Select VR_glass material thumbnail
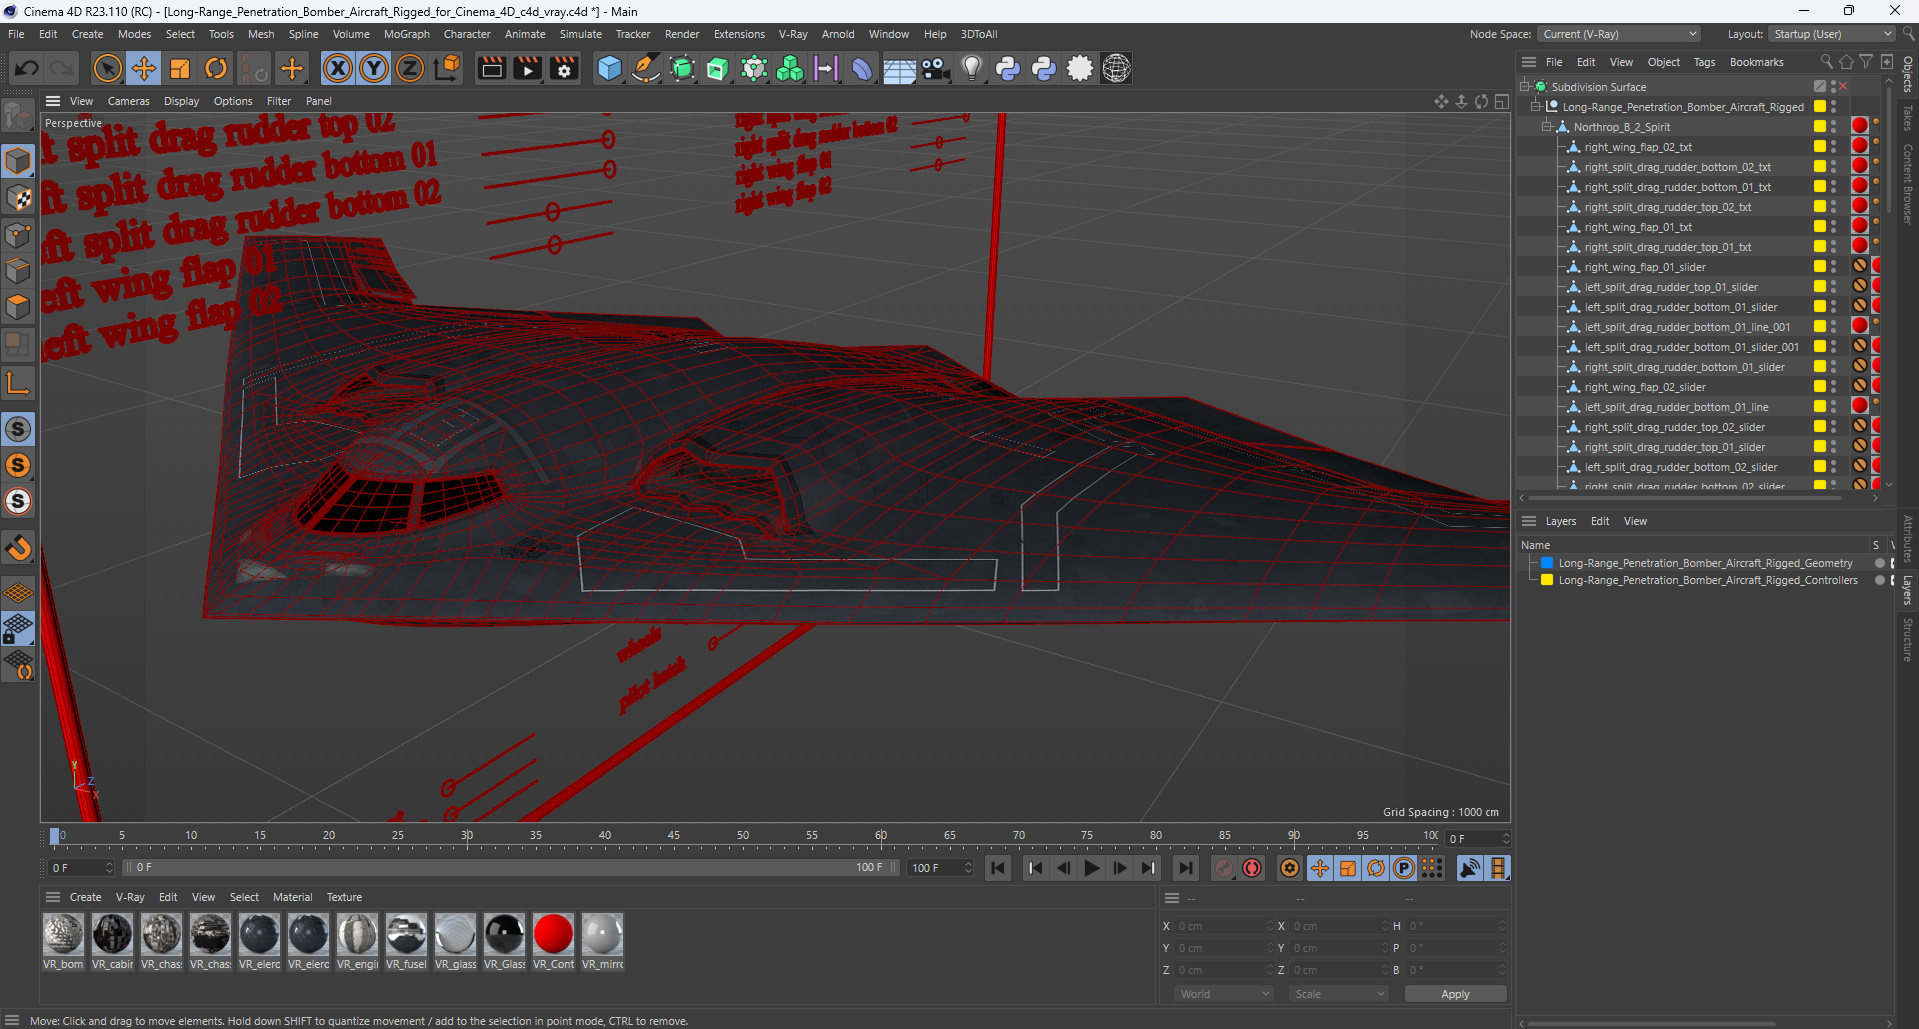This screenshot has width=1919, height=1029. 455,934
